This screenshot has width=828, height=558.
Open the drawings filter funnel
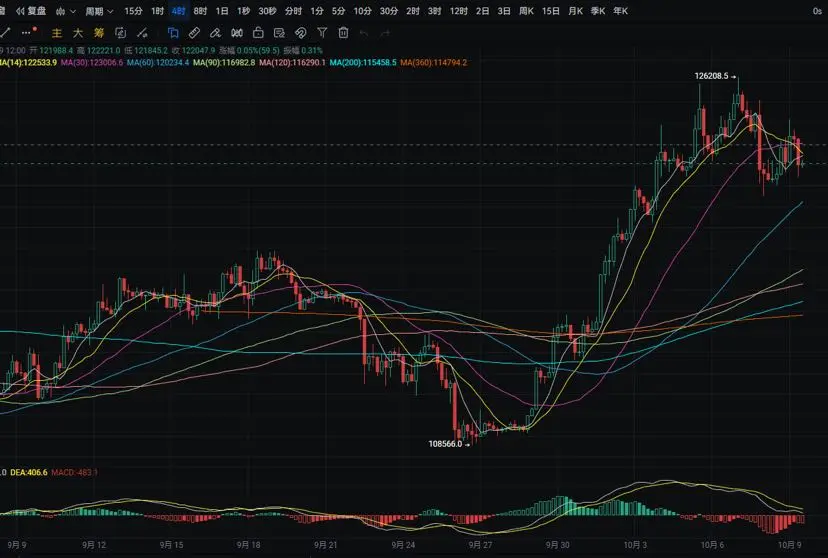click(322, 33)
